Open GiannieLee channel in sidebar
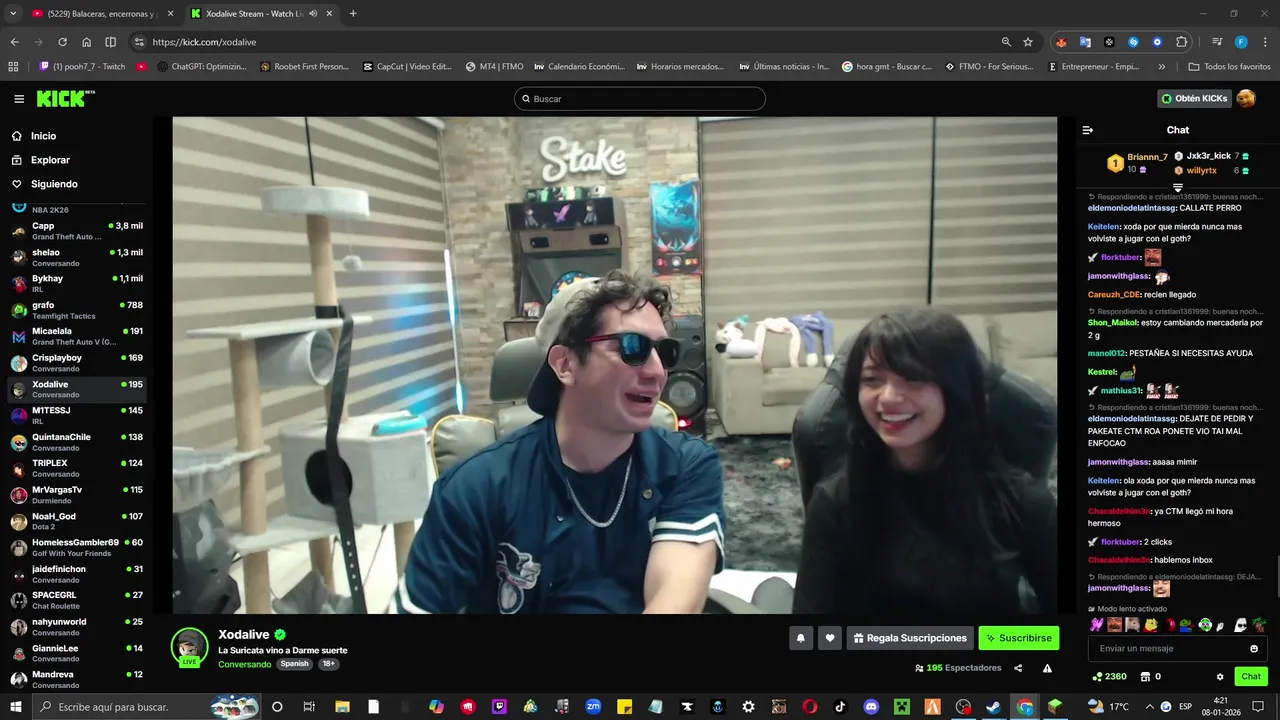The height and width of the screenshot is (720, 1280). point(77,653)
